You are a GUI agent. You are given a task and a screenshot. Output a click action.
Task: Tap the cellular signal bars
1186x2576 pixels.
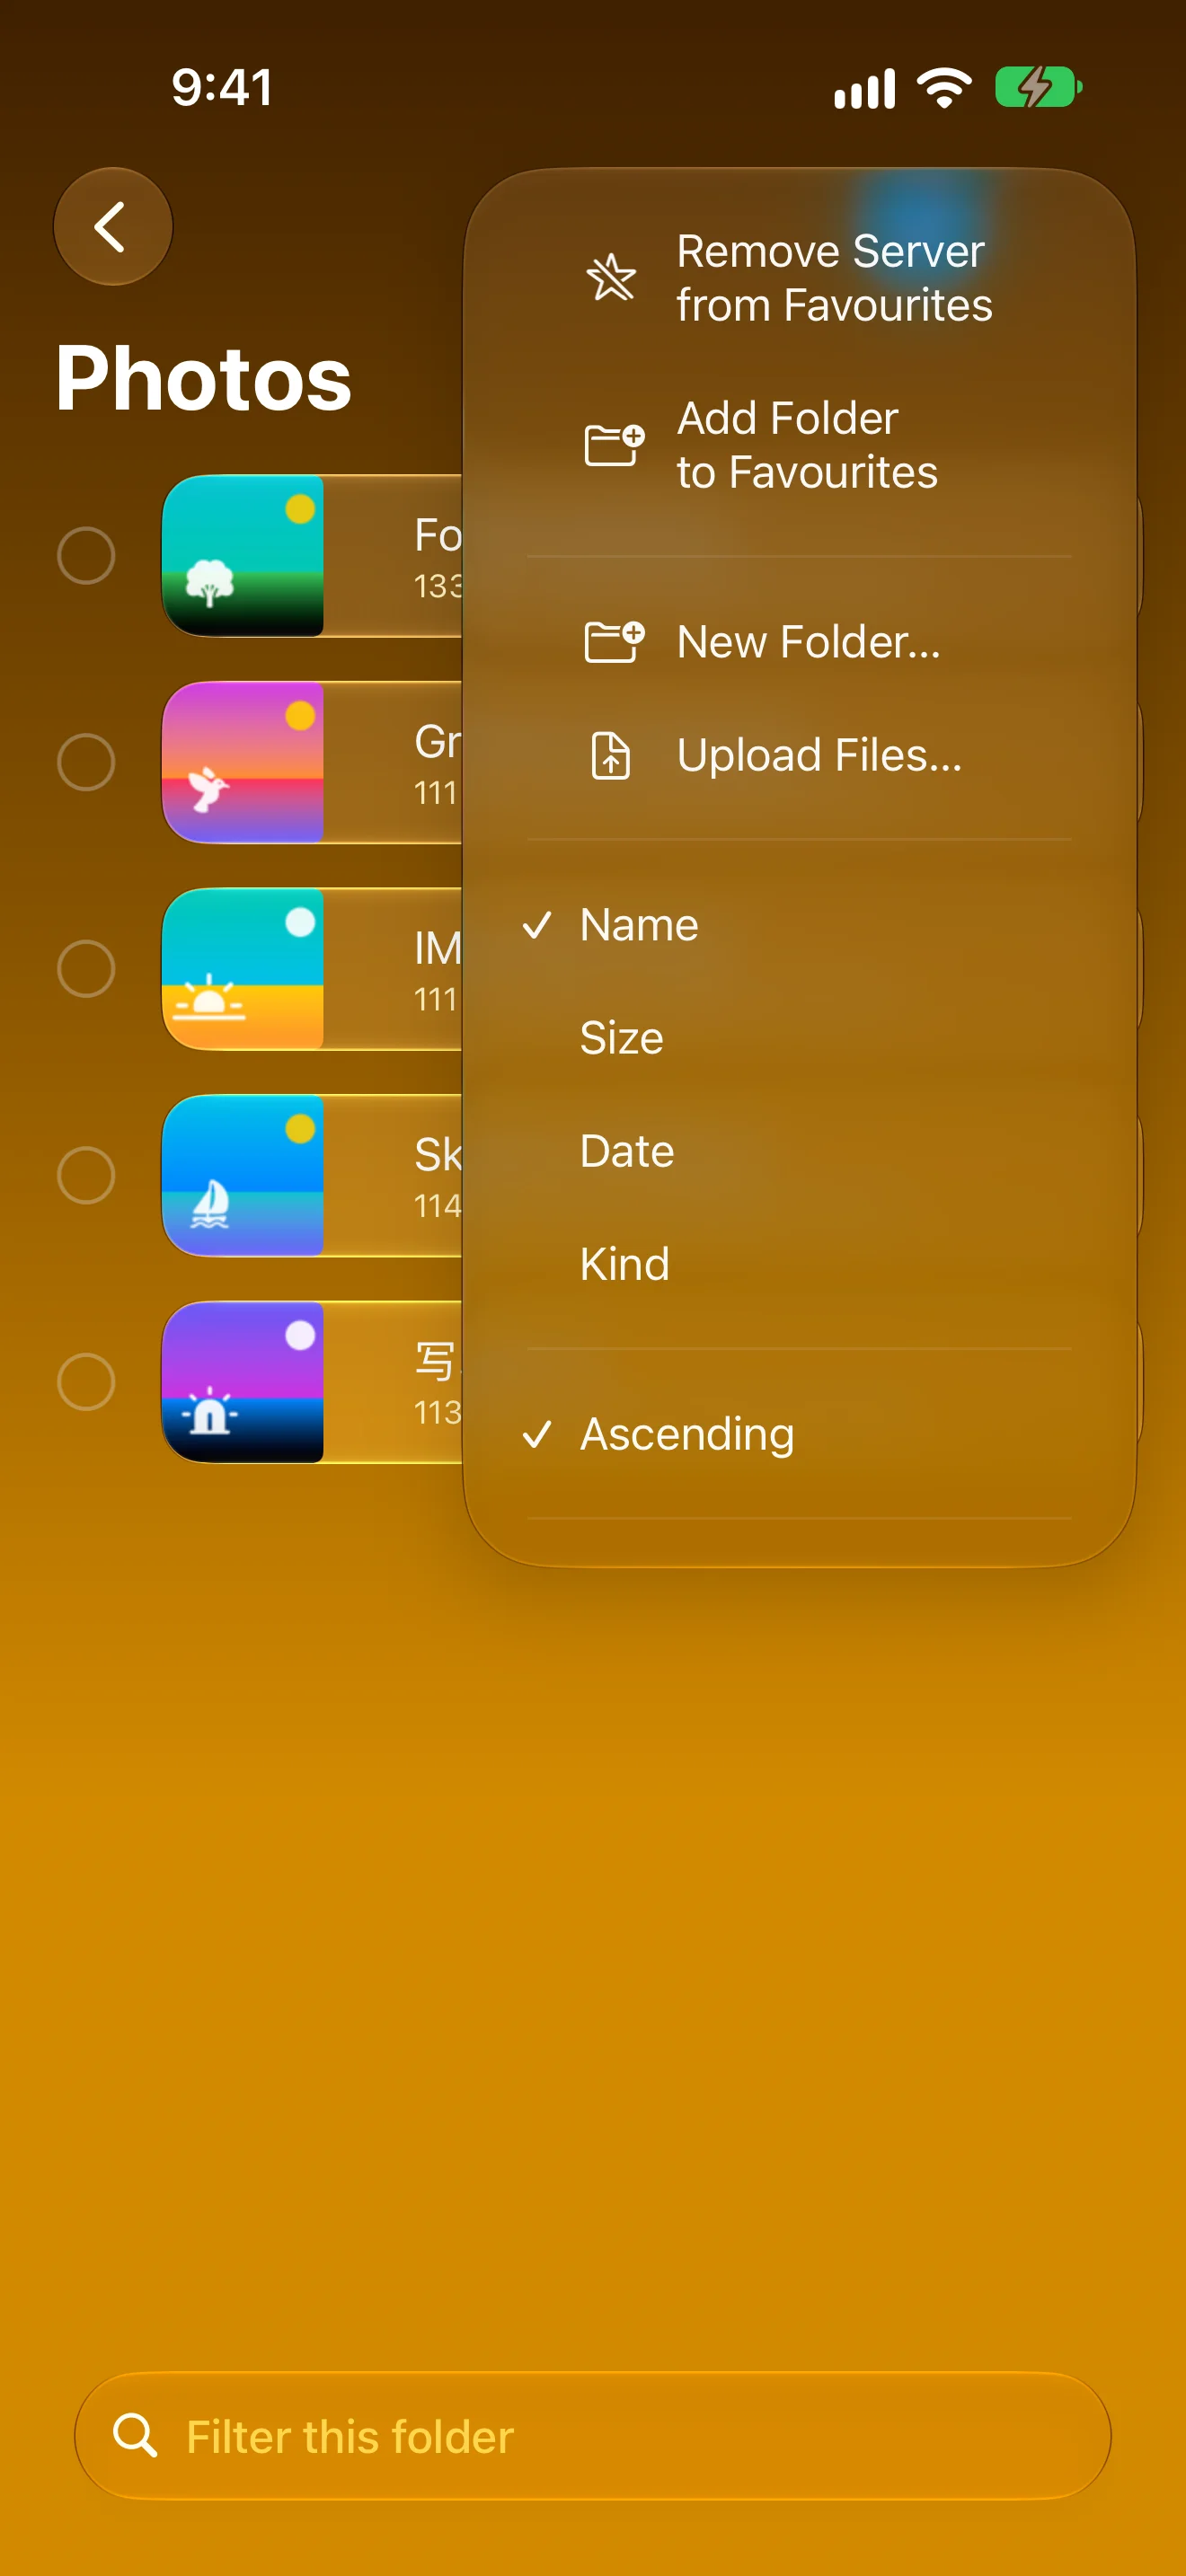point(864,89)
